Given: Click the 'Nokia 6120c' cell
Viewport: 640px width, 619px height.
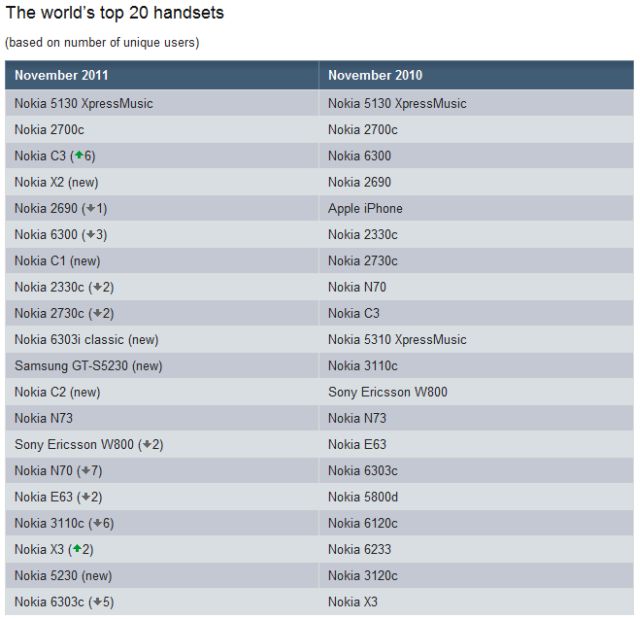Looking at the screenshot, I should coord(476,523).
